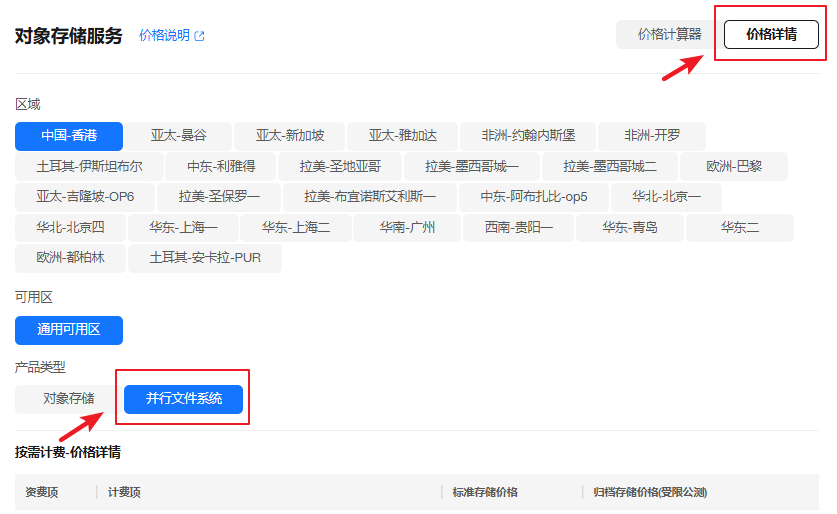Pick the 华南-广州 region
Viewport: 837px width, 514px height.
[407, 228]
